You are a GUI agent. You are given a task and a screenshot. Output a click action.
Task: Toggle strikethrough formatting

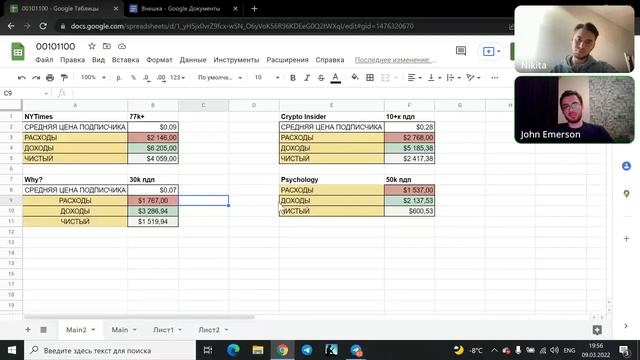[321, 78]
